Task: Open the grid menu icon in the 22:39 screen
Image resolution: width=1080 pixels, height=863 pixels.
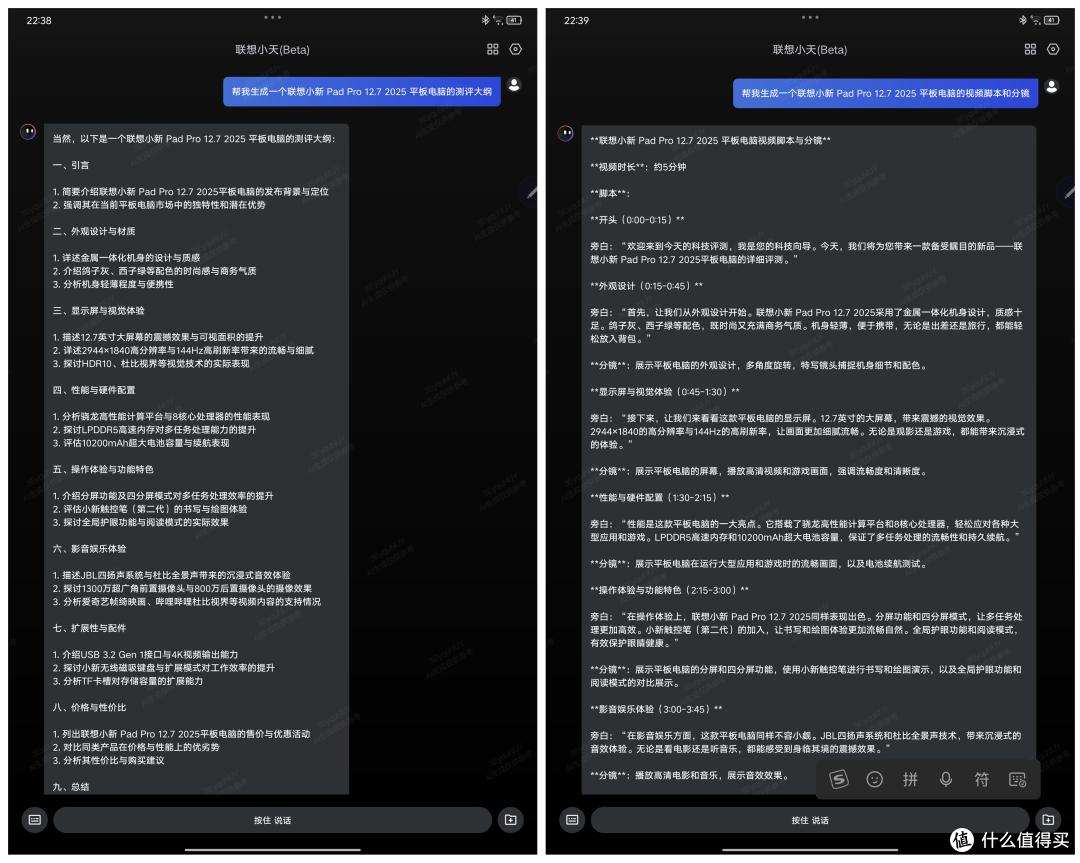Action: pos(1030,49)
